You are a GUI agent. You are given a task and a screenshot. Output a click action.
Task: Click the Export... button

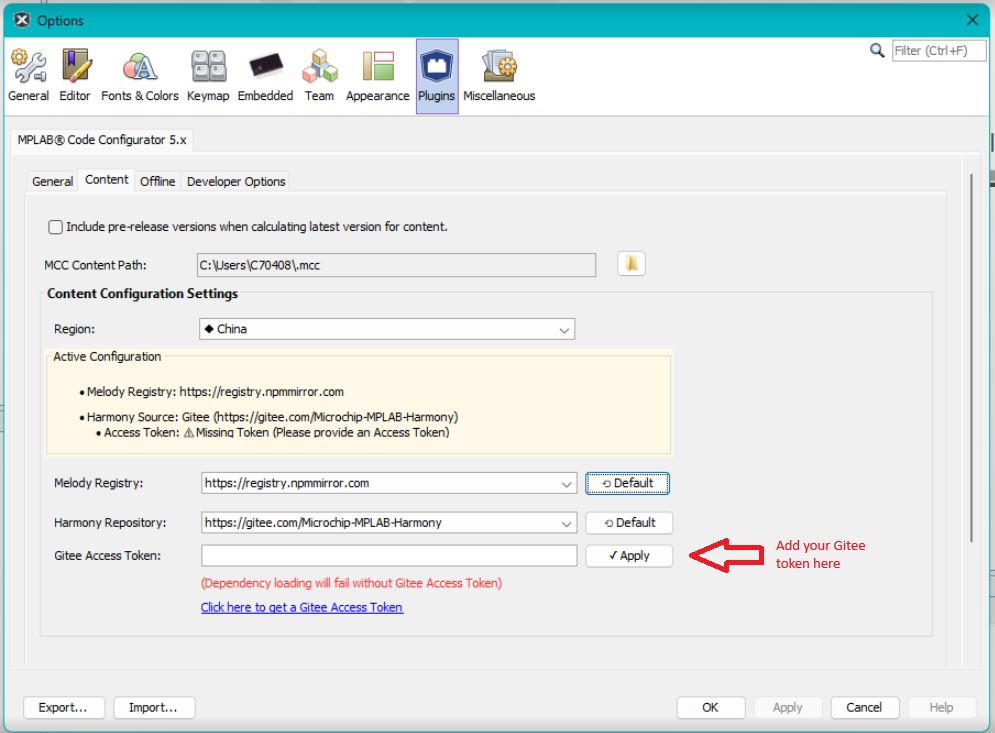63,708
